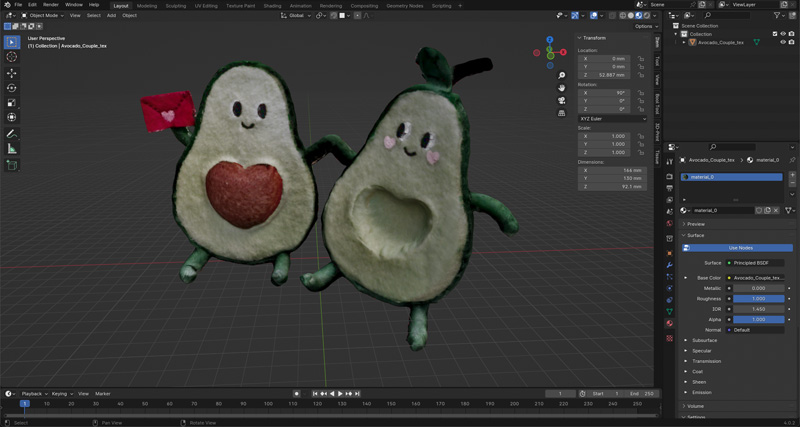The height and width of the screenshot is (427, 800).
Task: Uncheck the Collection exclude checkbox
Action: tap(775, 34)
